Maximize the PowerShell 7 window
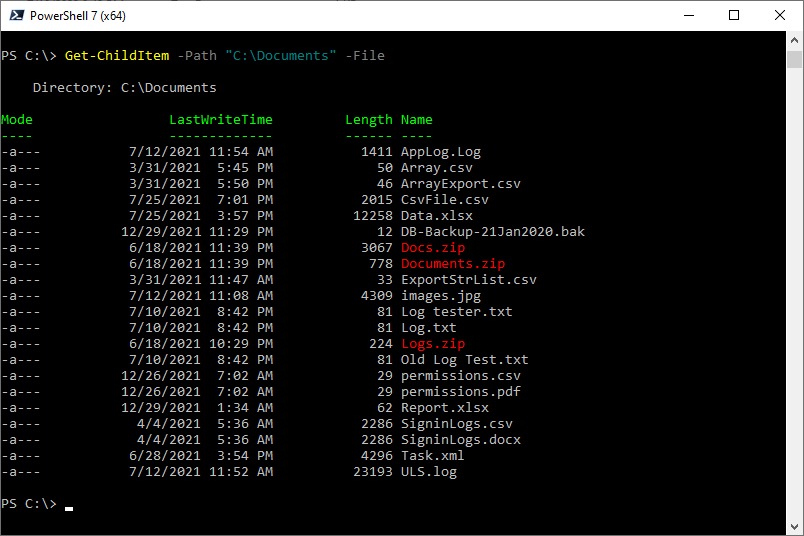The image size is (804, 536). coord(734,15)
